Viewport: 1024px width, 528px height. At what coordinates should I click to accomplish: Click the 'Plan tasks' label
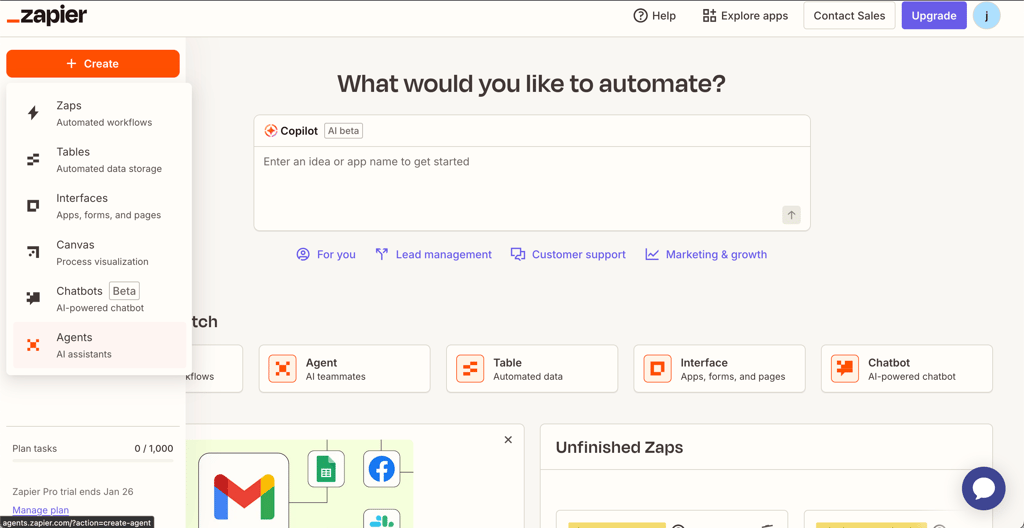click(35, 448)
